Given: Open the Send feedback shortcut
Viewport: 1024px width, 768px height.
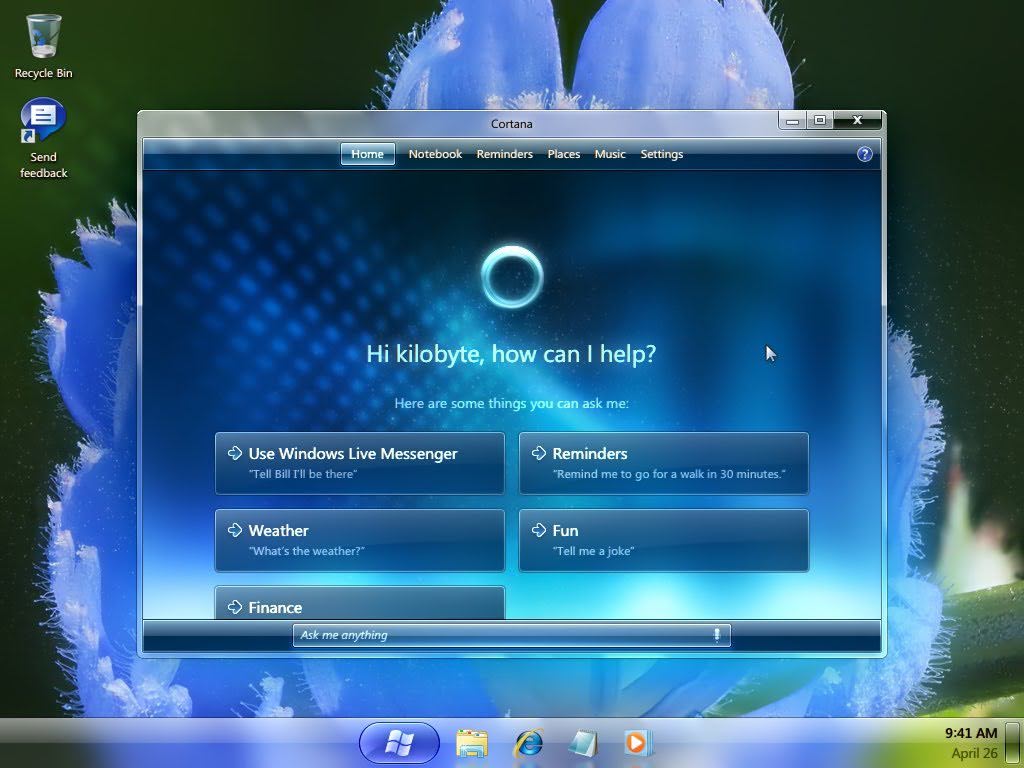Looking at the screenshot, I should (x=43, y=123).
